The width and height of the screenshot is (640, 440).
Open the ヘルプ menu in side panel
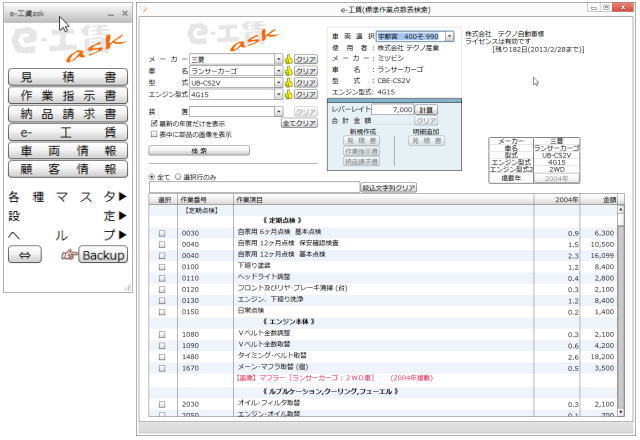click(67, 234)
